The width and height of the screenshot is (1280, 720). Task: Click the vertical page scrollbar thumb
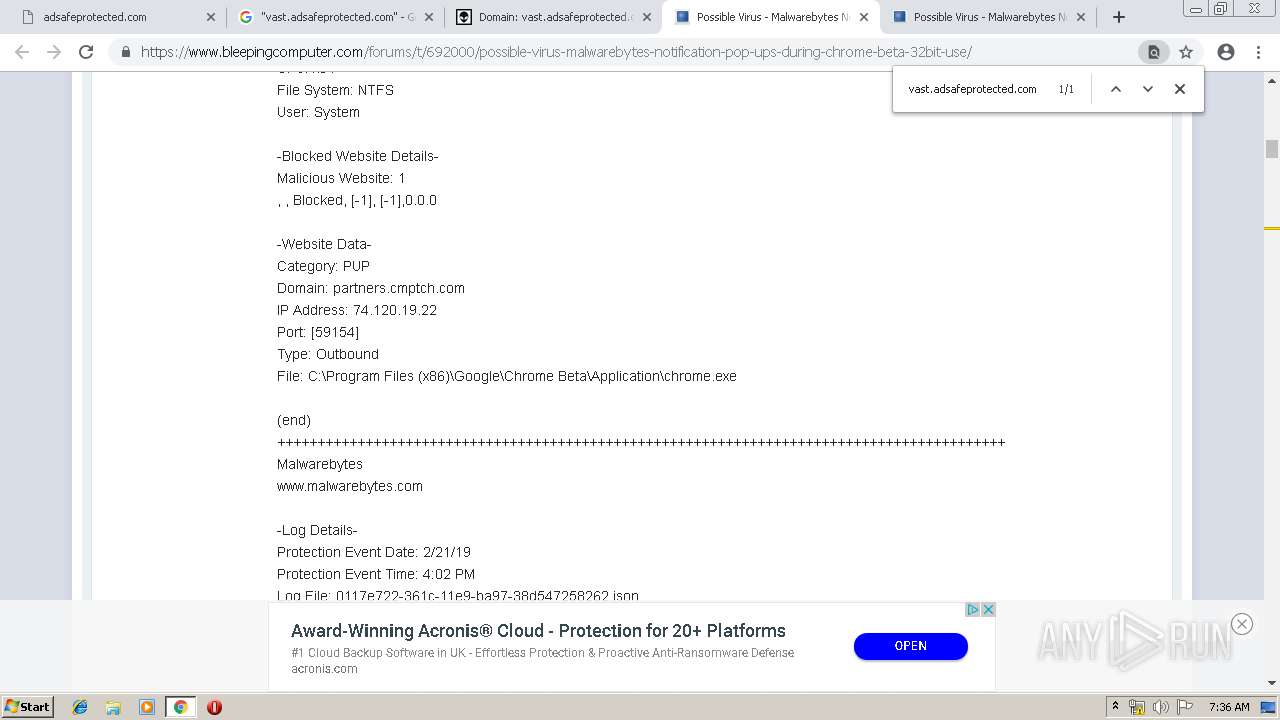pos(1272,149)
